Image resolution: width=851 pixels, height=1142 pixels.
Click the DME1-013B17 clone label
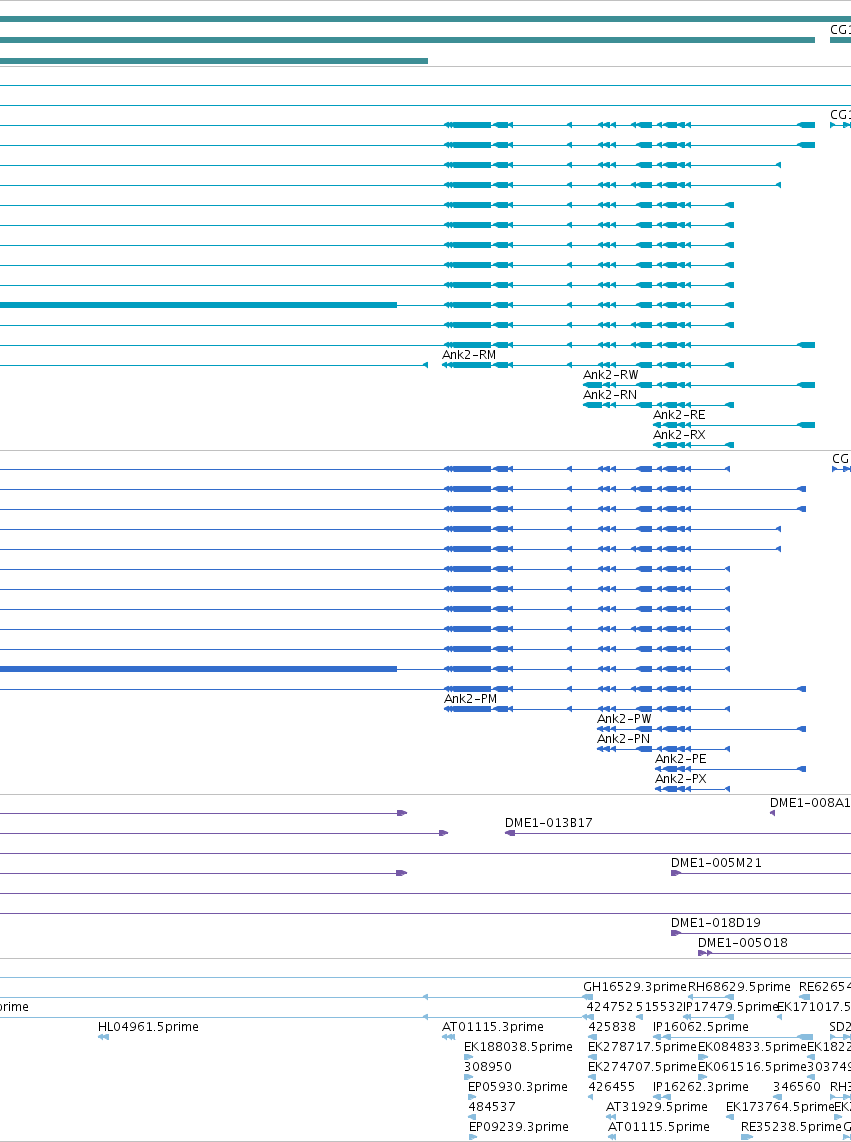click(549, 823)
